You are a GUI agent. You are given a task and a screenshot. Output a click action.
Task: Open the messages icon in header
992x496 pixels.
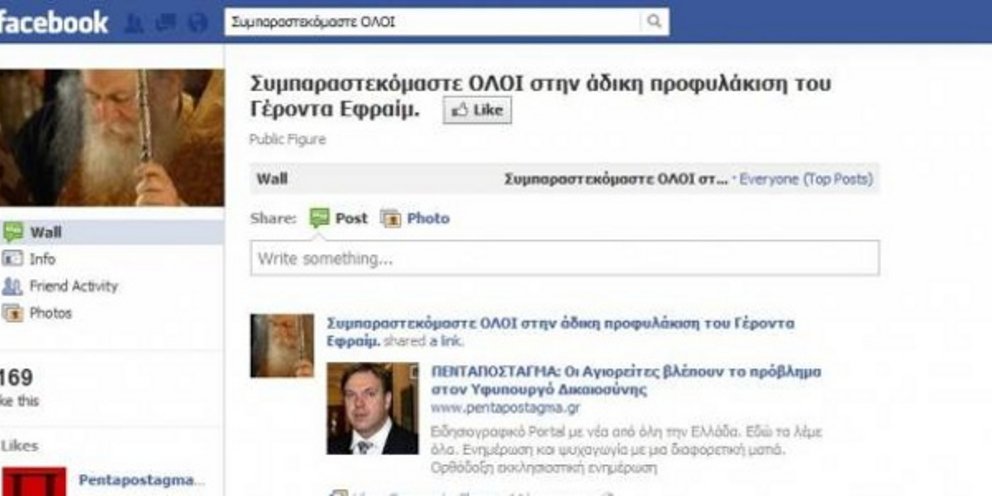coord(166,23)
